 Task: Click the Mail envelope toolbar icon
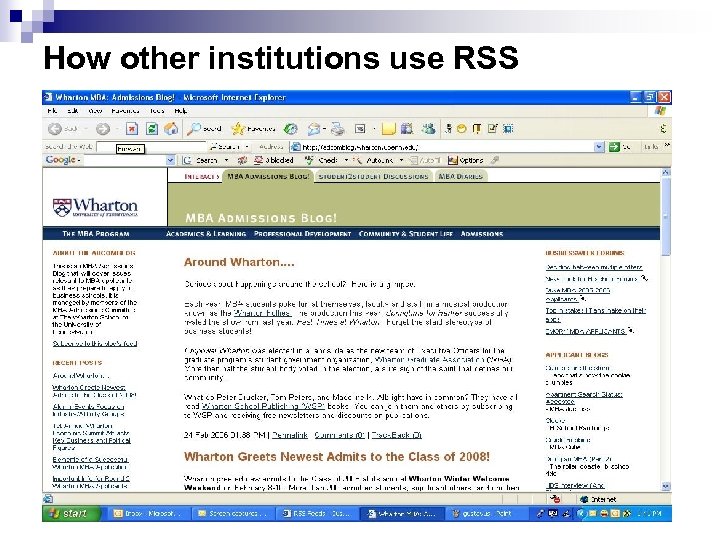[314, 129]
